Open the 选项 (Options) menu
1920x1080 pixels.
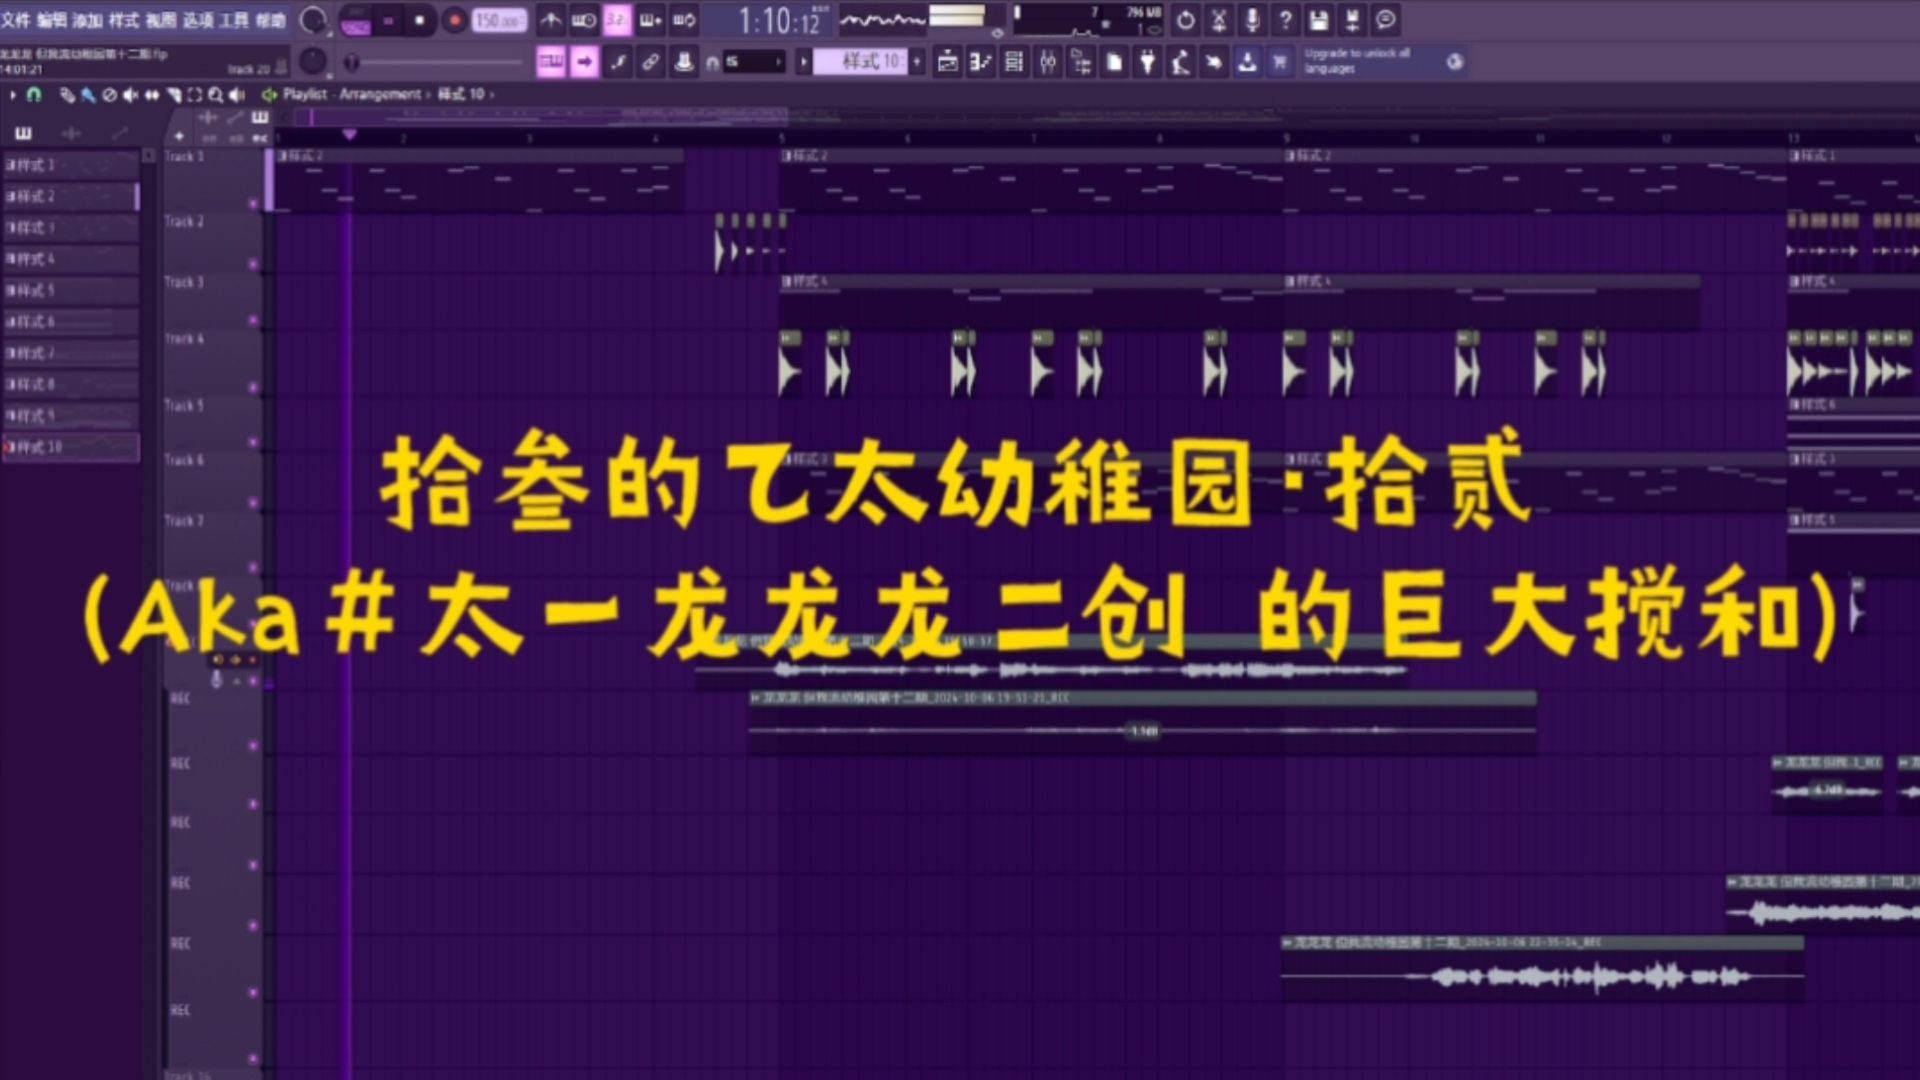point(198,20)
